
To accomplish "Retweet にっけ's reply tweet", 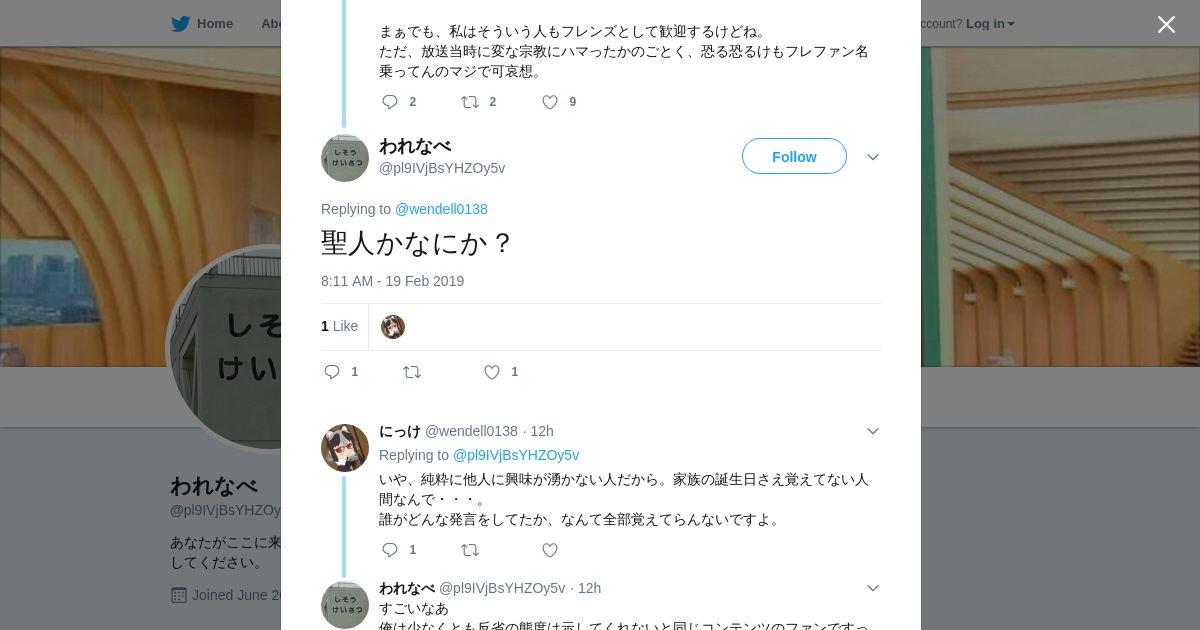I will click(x=470, y=550).
